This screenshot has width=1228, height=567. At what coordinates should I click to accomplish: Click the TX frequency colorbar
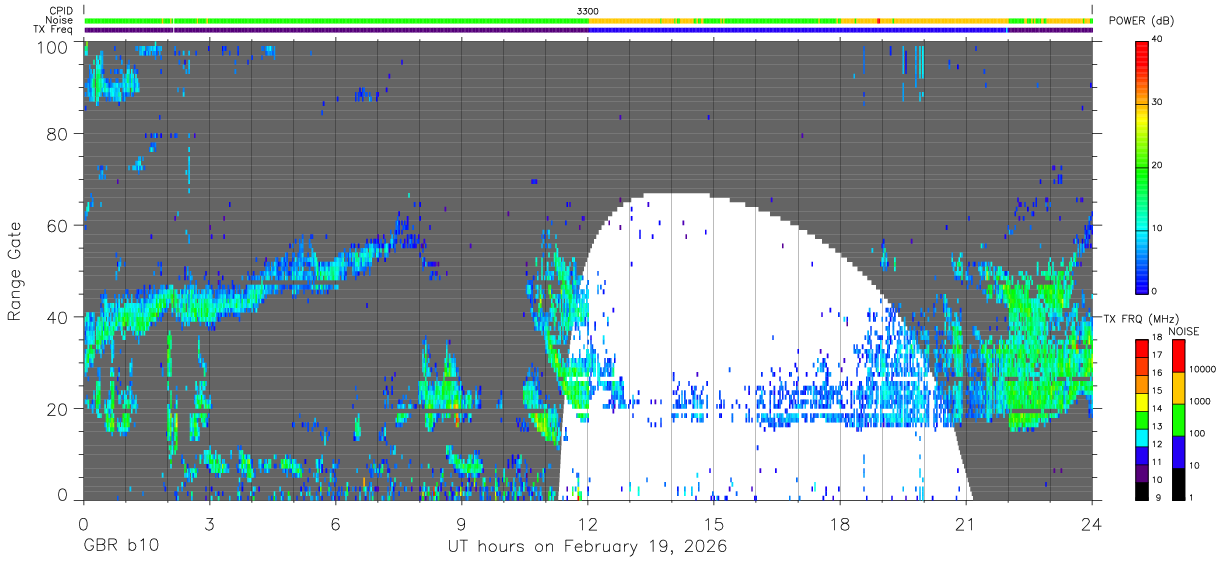click(1142, 420)
